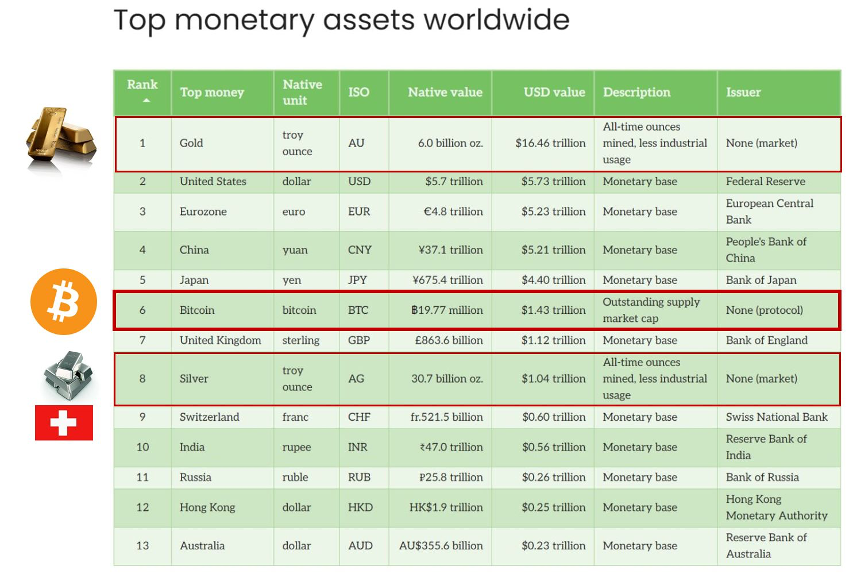
Task: Select the '$1.43 trillion' cell
Action: [x=543, y=310]
